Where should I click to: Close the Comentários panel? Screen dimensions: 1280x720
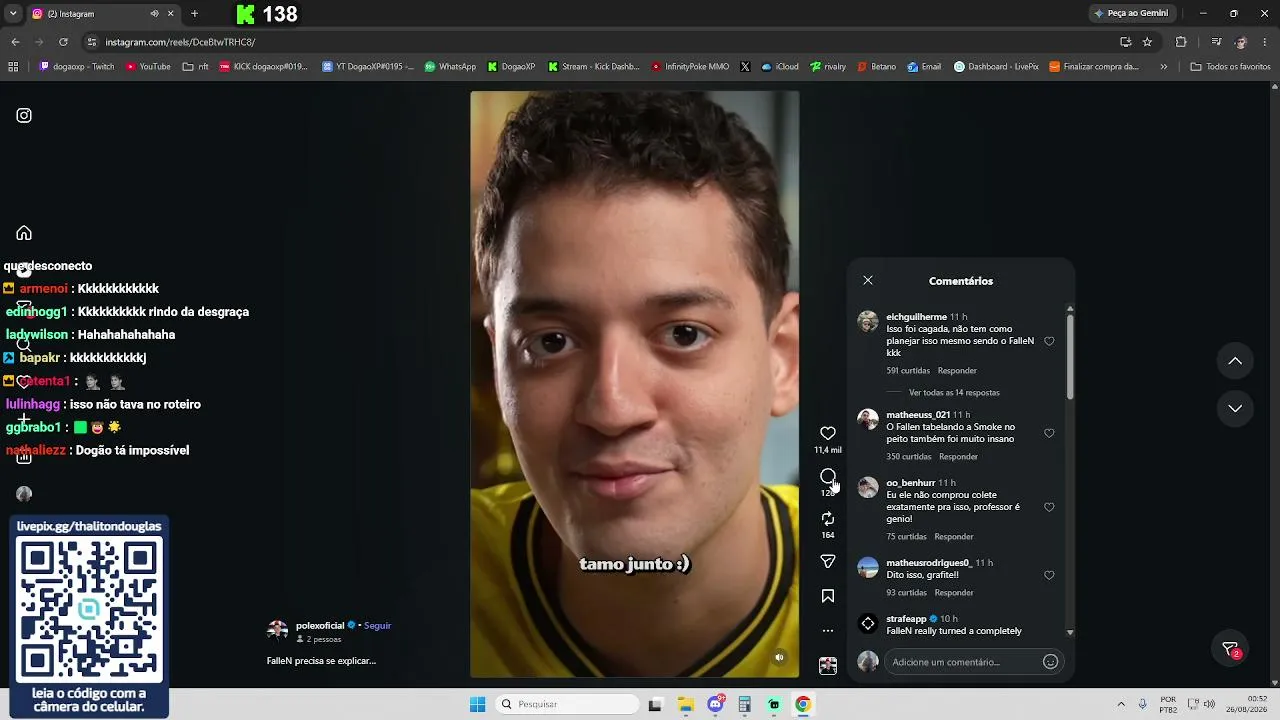pos(868,281)
